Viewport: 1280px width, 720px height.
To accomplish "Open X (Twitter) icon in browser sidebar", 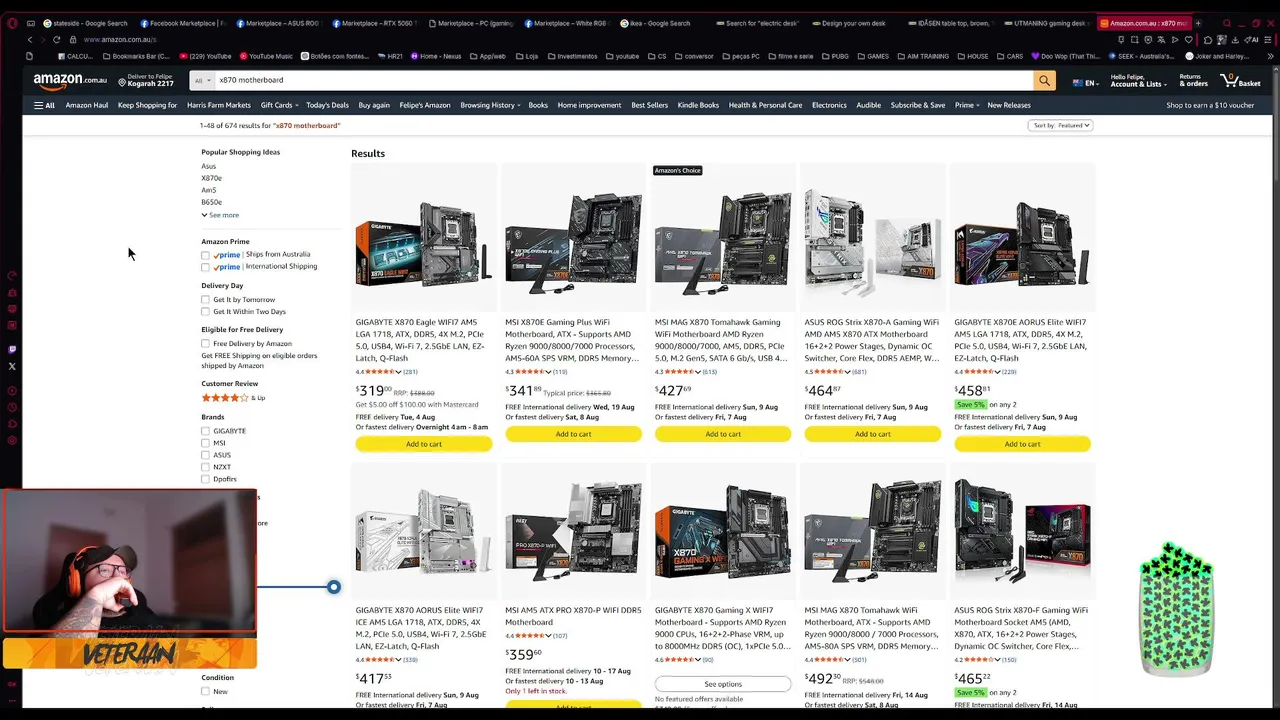I will 12,366.
